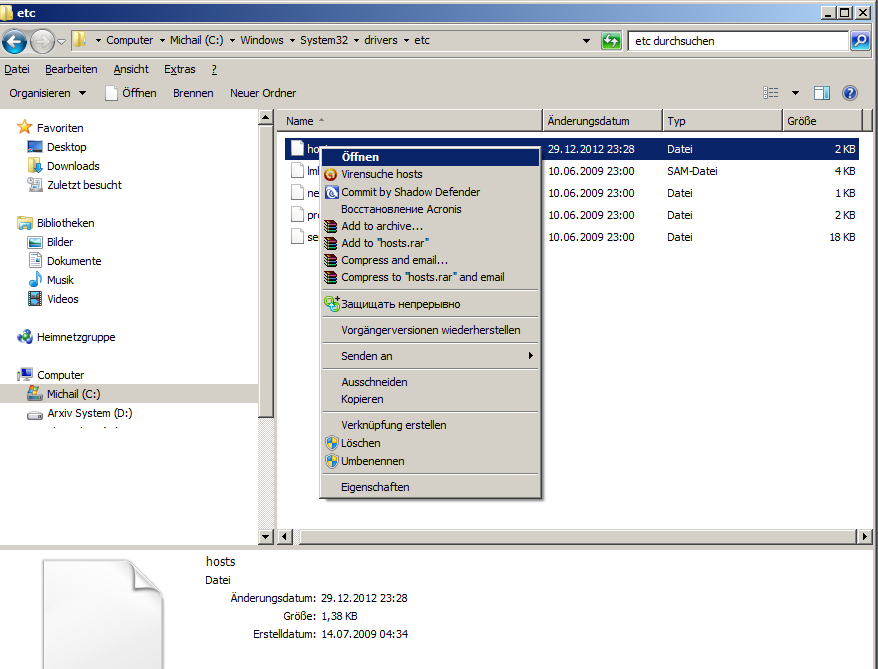
Task: Go back with the blue Back arrow
Action: tap(14, 41)
